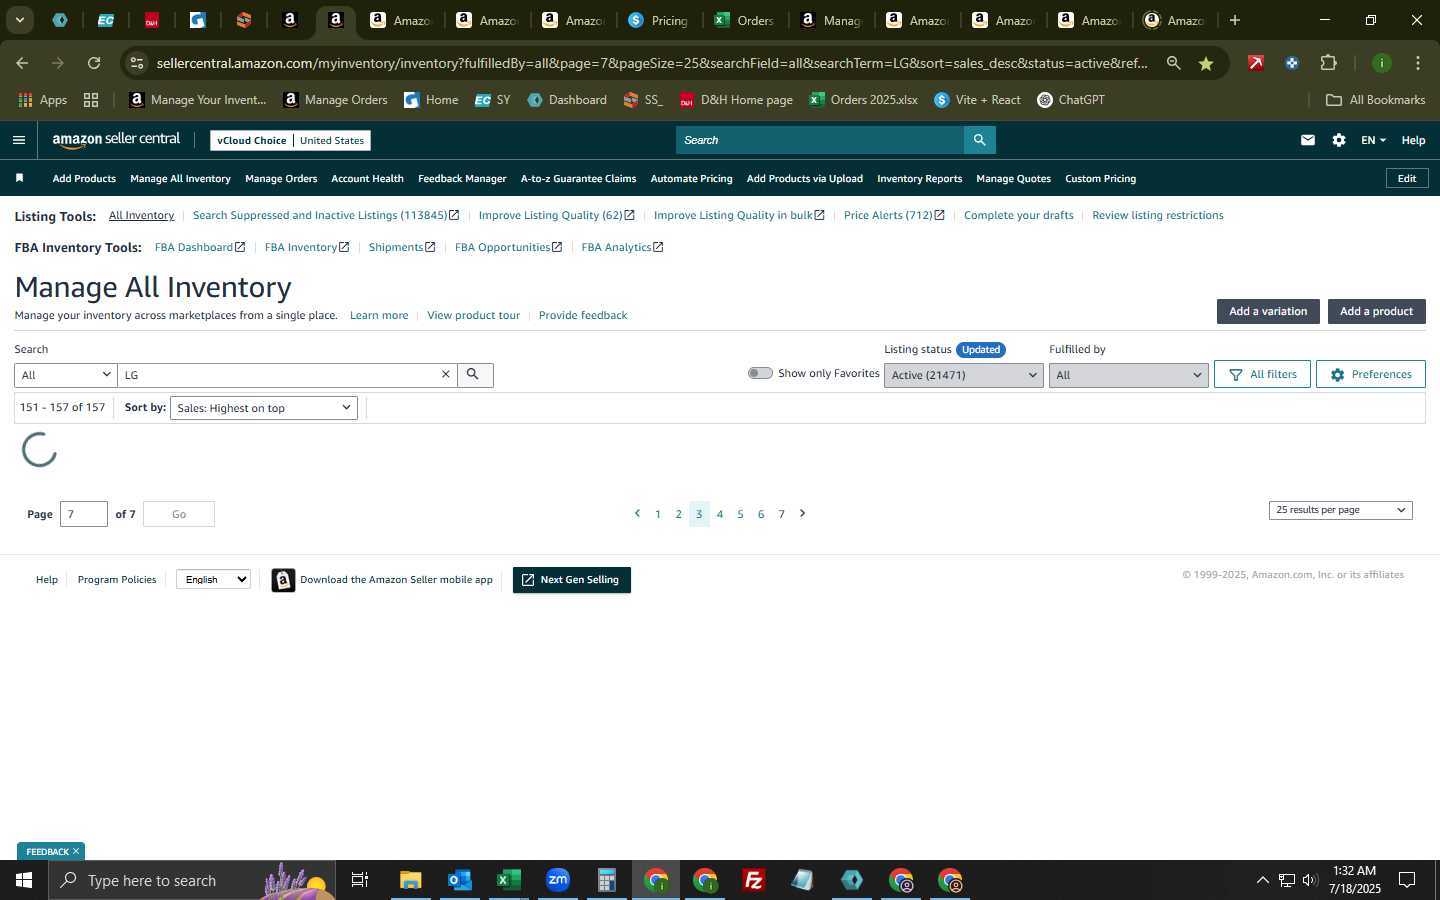Image resolution: width=1440 pixels, height=900 pixels.
Task: Click the zoom magnifier in address bar
Action: coord(1173,63)
